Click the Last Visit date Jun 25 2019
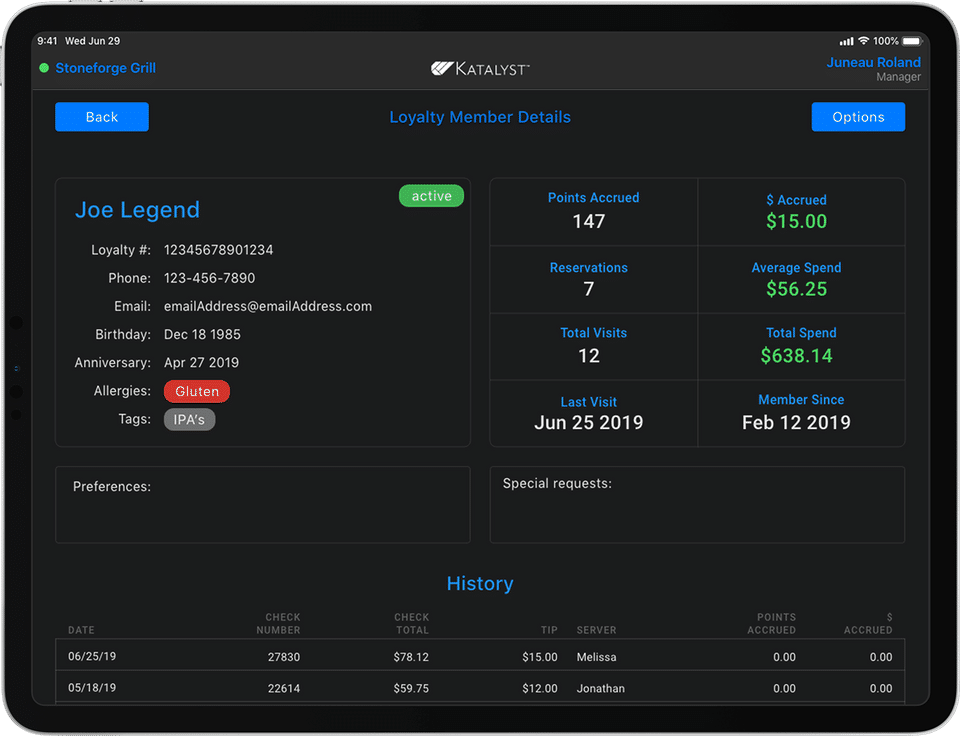This screenshot has width=960, height=736. (x=588, y=422)
